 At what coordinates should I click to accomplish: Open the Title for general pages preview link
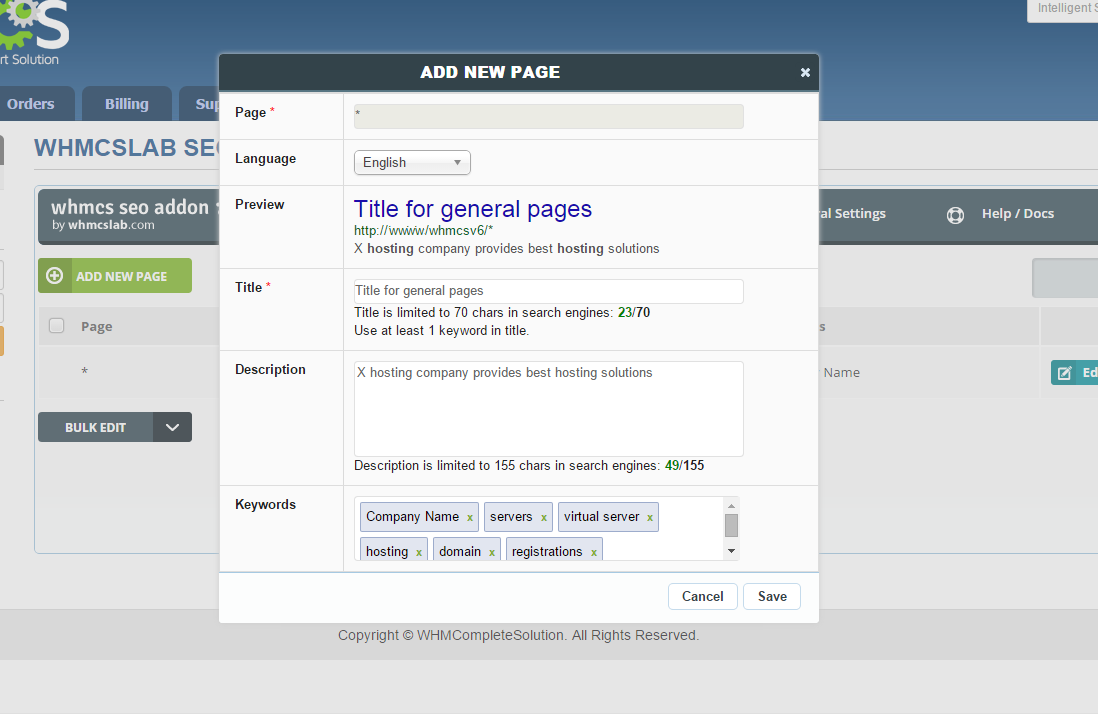pyautogui.click(x=473, y=209)
